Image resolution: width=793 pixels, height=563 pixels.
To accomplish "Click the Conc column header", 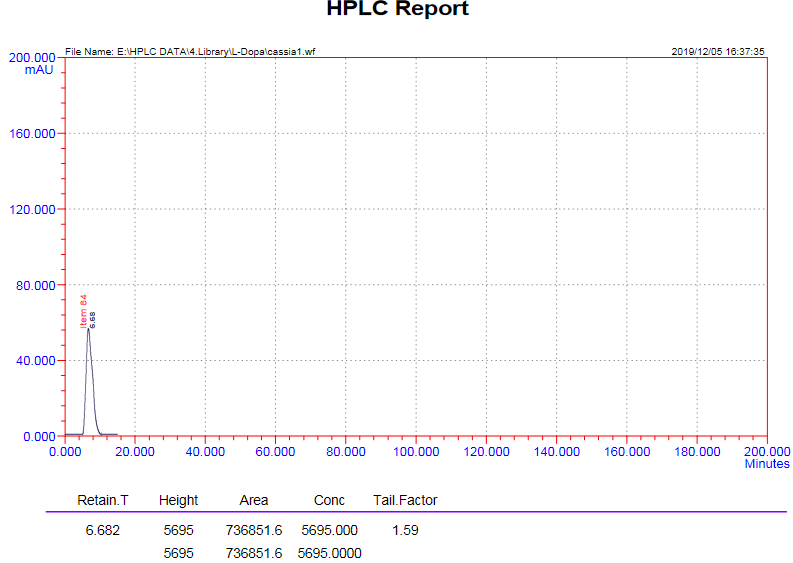I will tap(329, 500).
